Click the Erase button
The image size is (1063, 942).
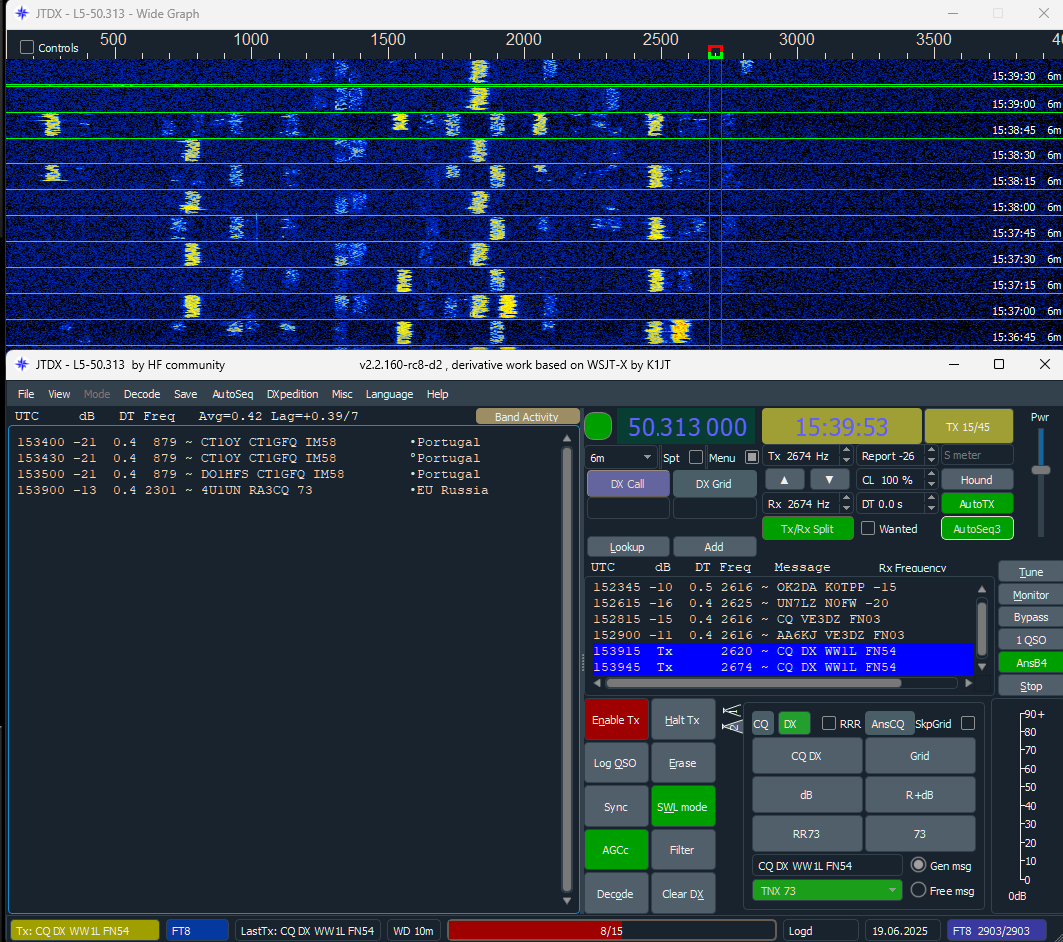pyautogui.click(x=682, y=763)
